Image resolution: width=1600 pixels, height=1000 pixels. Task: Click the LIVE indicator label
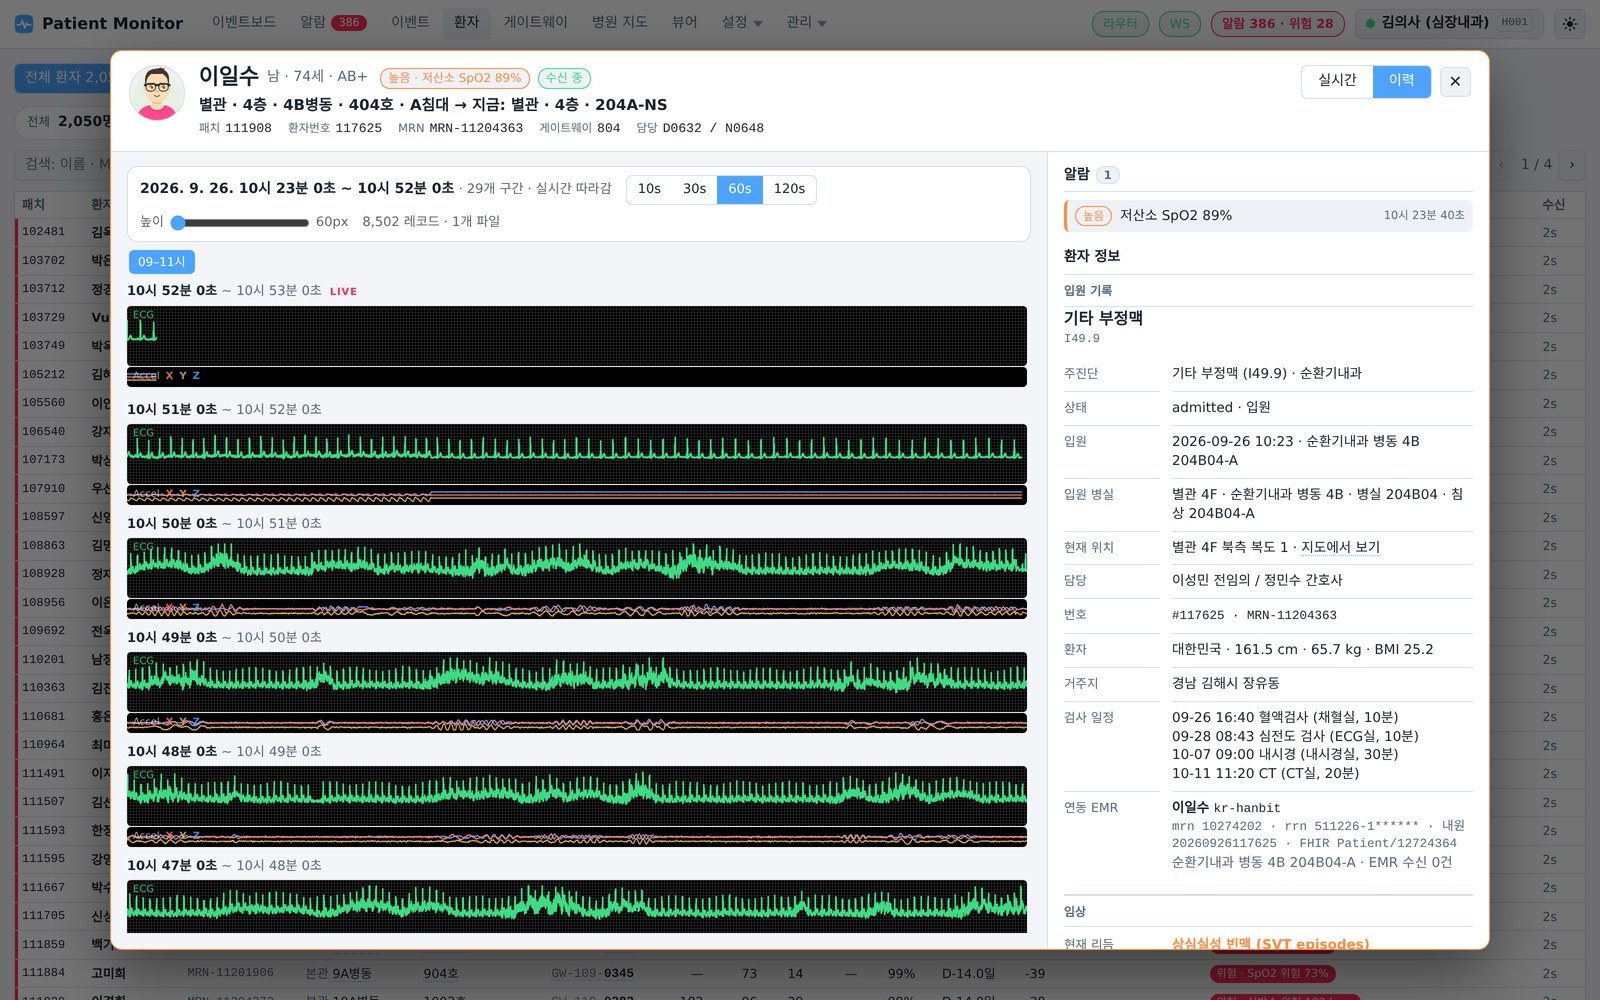click(x=343, y=292)
